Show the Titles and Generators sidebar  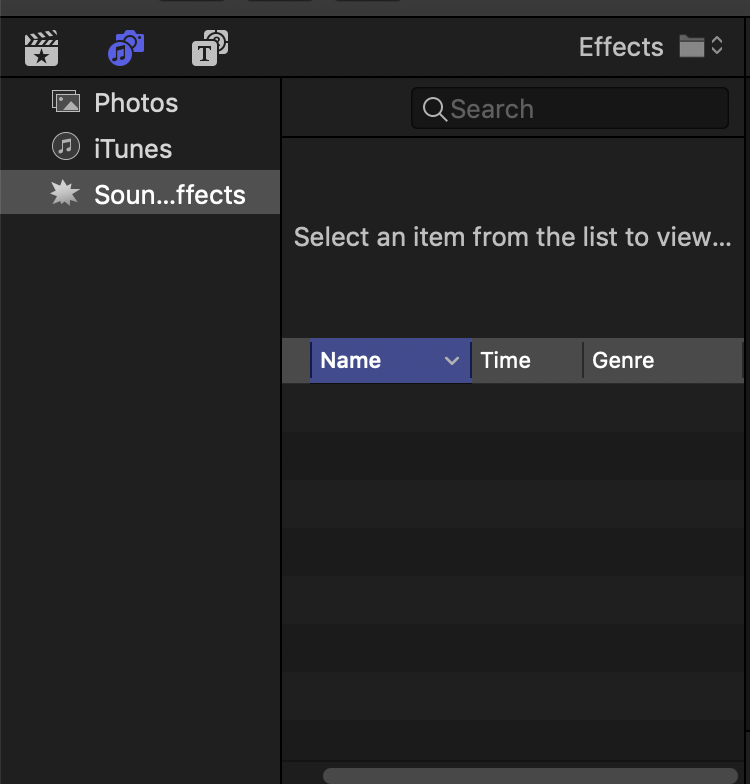(209, 48)
